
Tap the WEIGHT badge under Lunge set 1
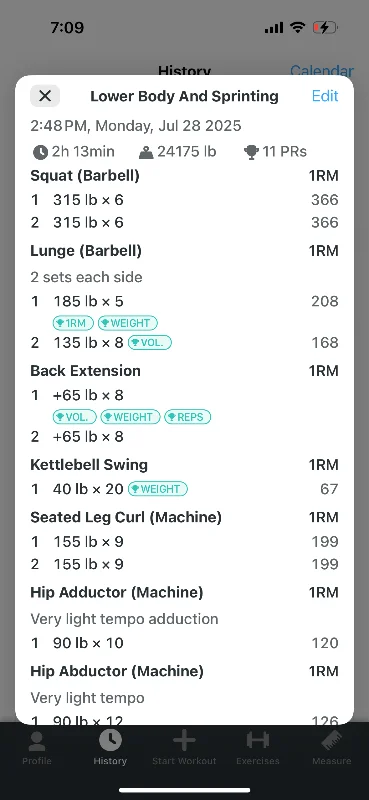point(128,323)
